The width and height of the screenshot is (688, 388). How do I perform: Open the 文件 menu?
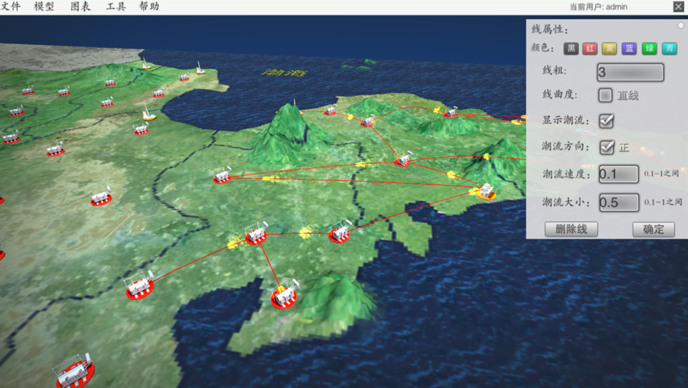11,7
